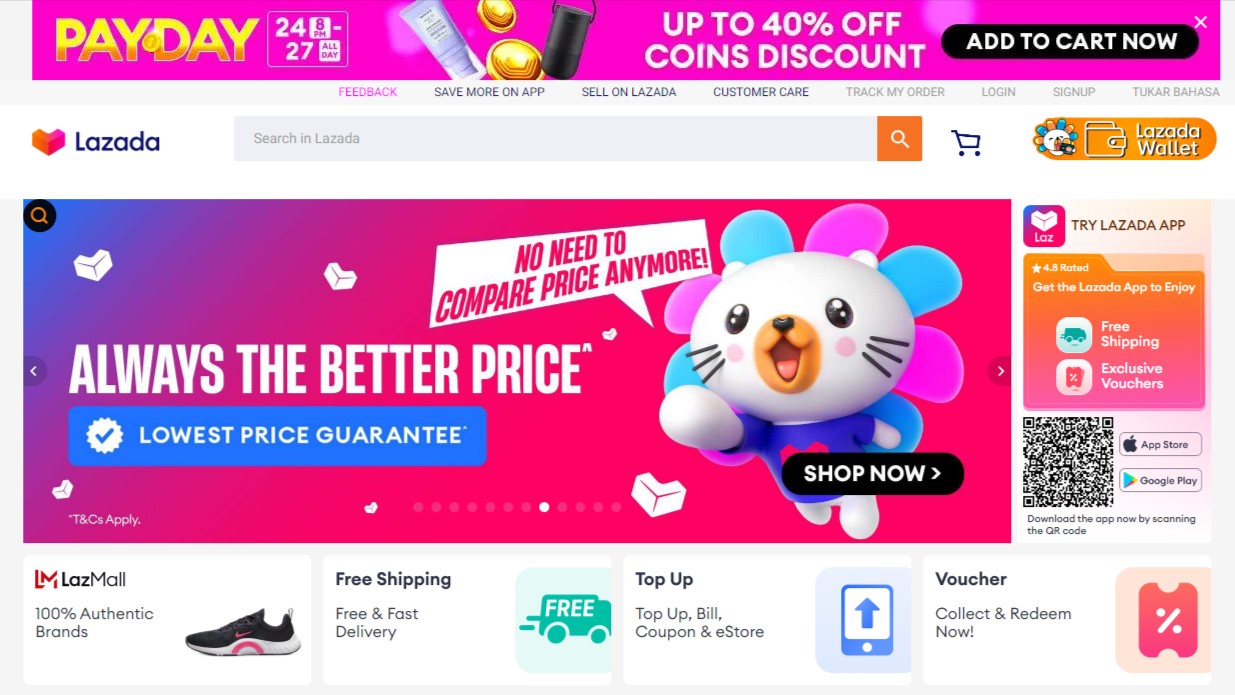This screenshot has width=1235, height=695.
Task: Select the first carousel dot indicator
Action: (x=418, y=507)
